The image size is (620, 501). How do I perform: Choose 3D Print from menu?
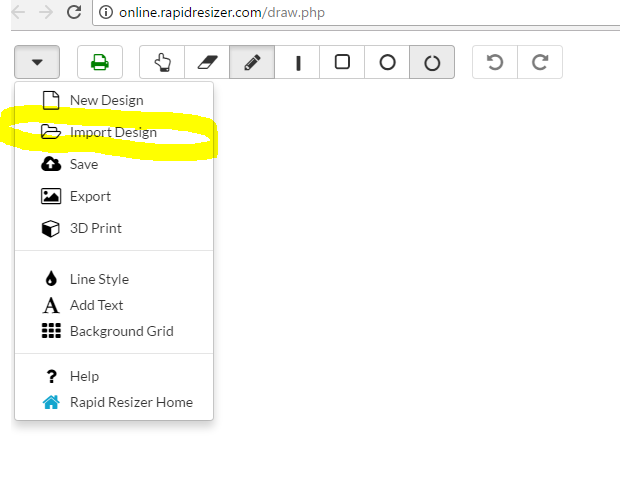(114, 228)
